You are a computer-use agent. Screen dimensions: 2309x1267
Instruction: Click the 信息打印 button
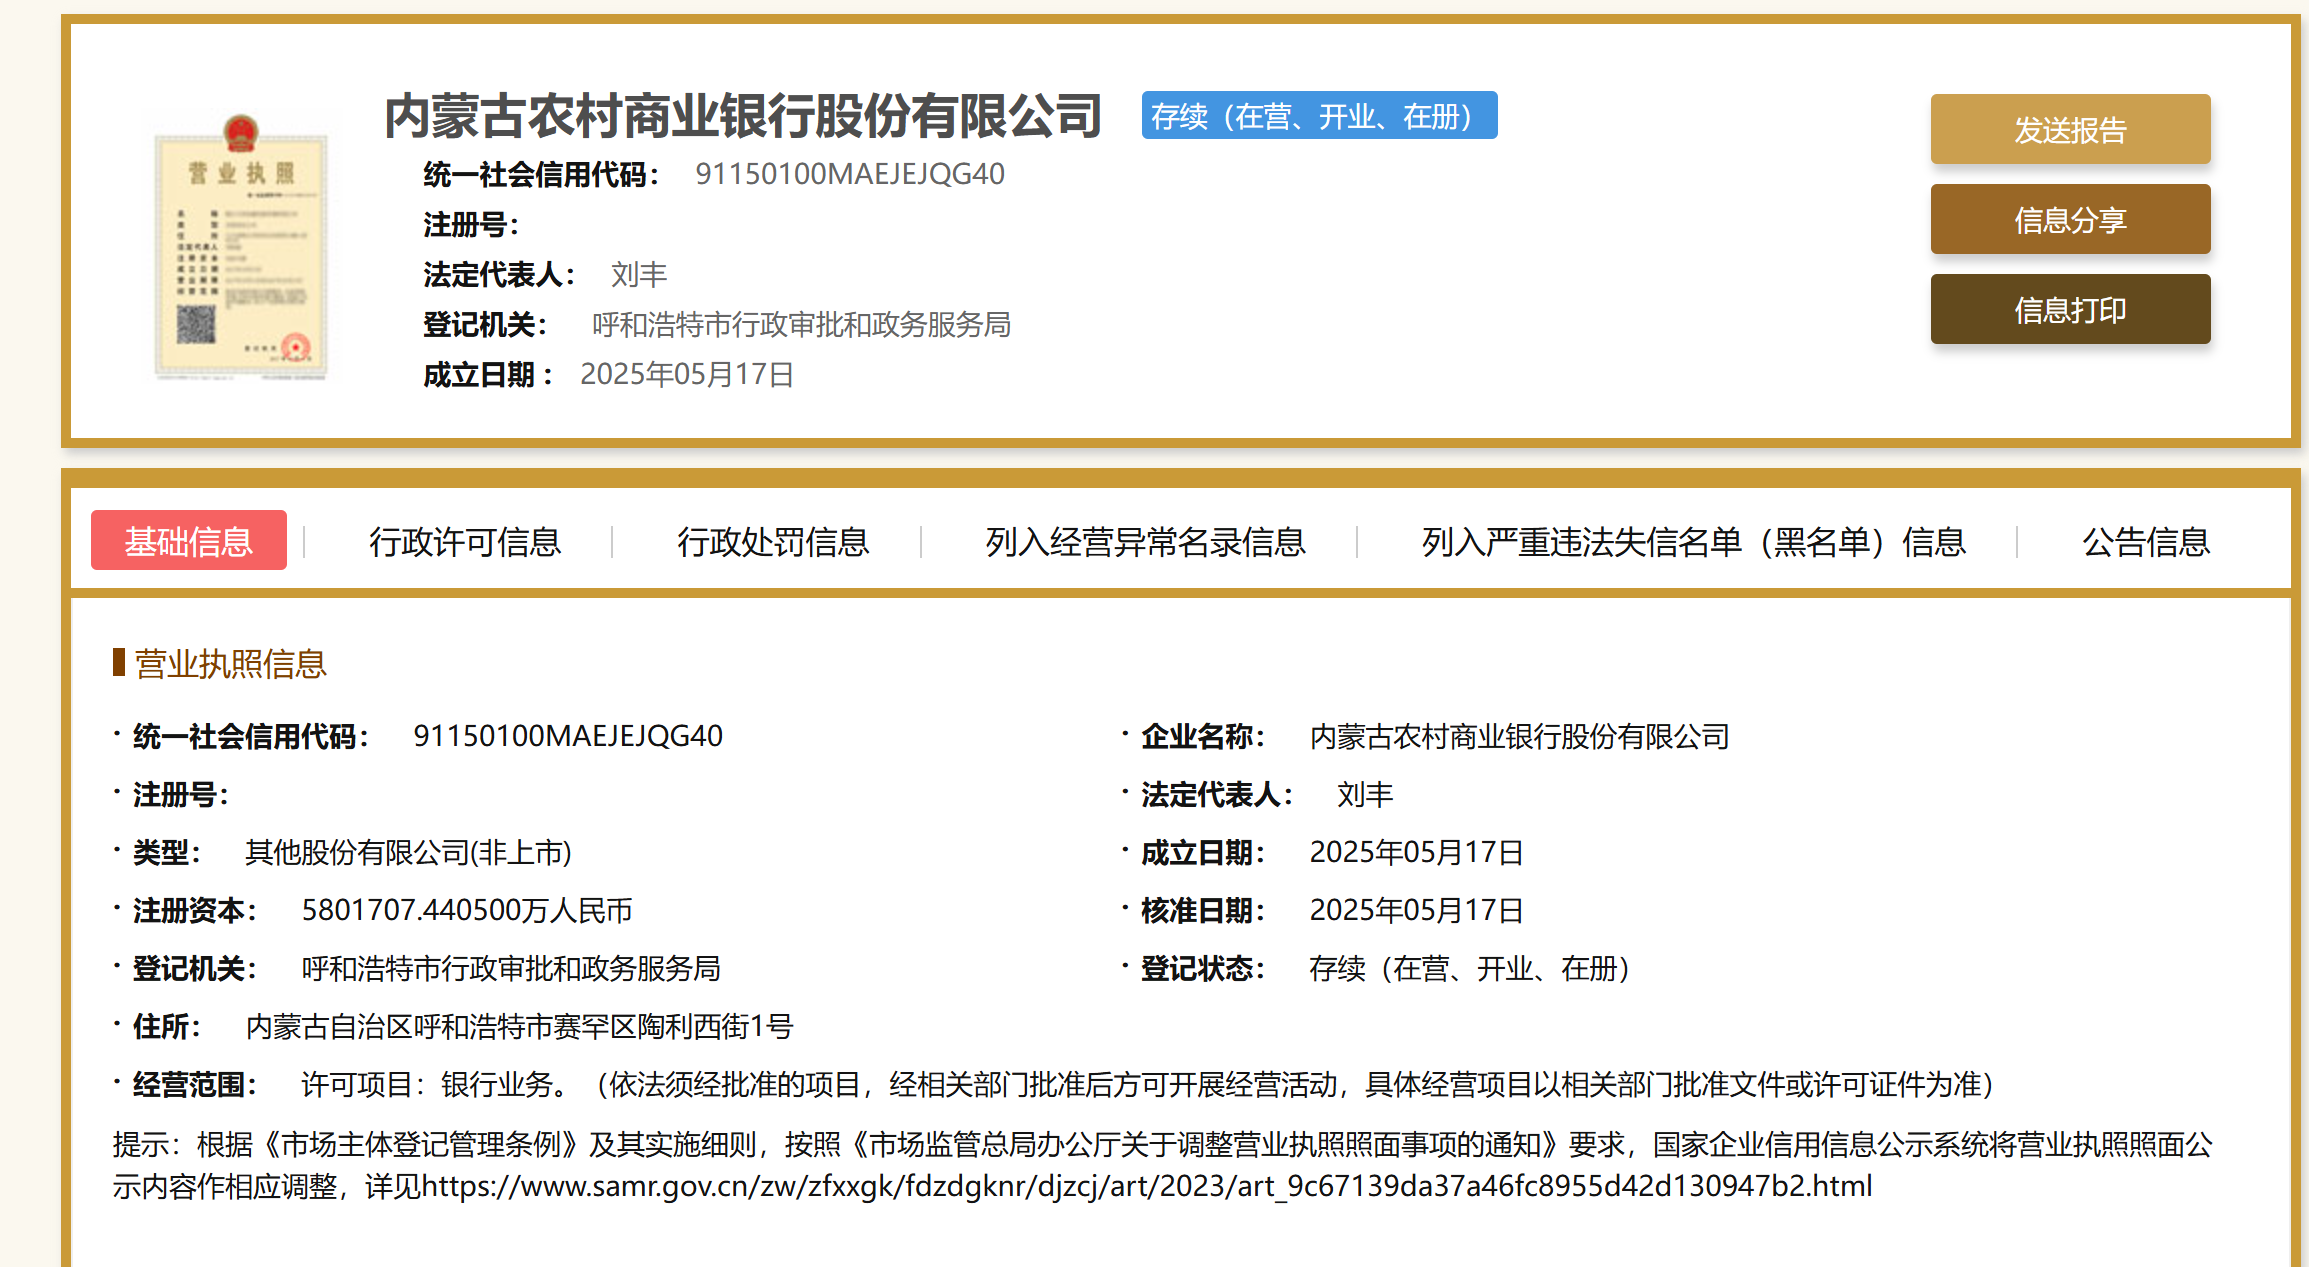(2069, 310)
